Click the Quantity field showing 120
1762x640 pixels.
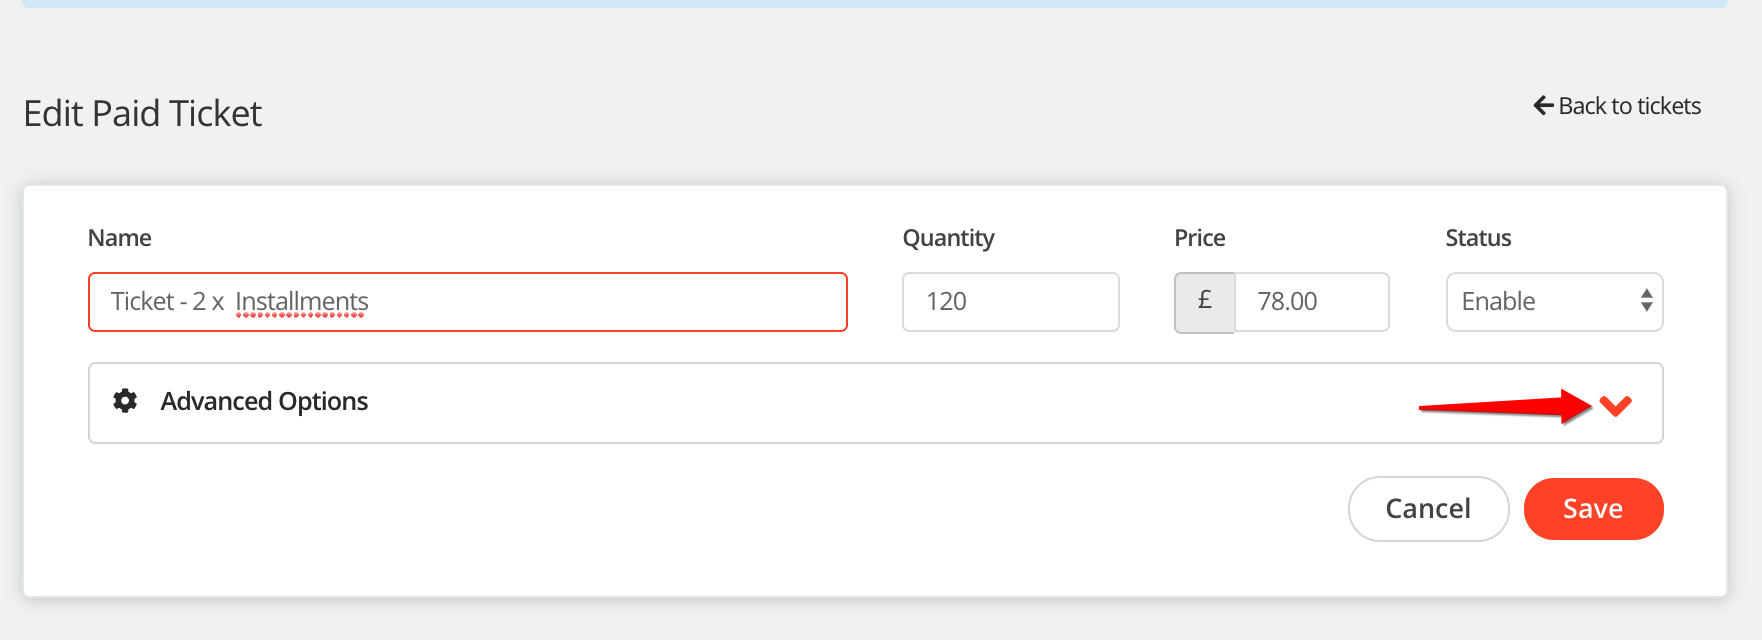pyautogui.click(x=1010, y=302)
